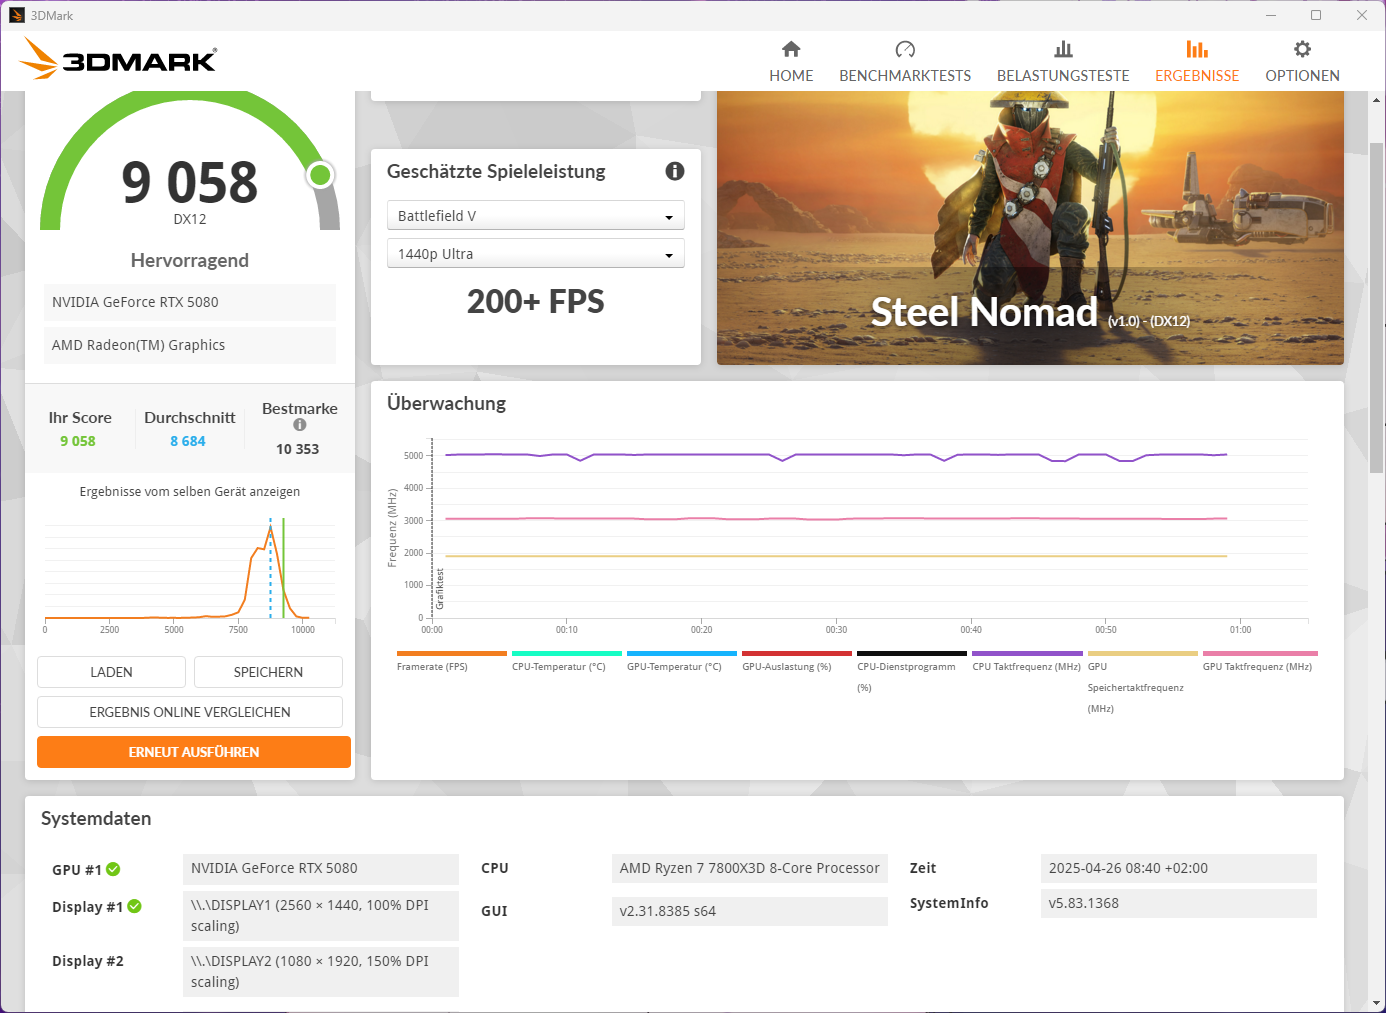Click Ergebnisse vom selben Gerät anzeigen link
The height and width of the screenshot is (1013, 1386).
(x=190, y=492)
